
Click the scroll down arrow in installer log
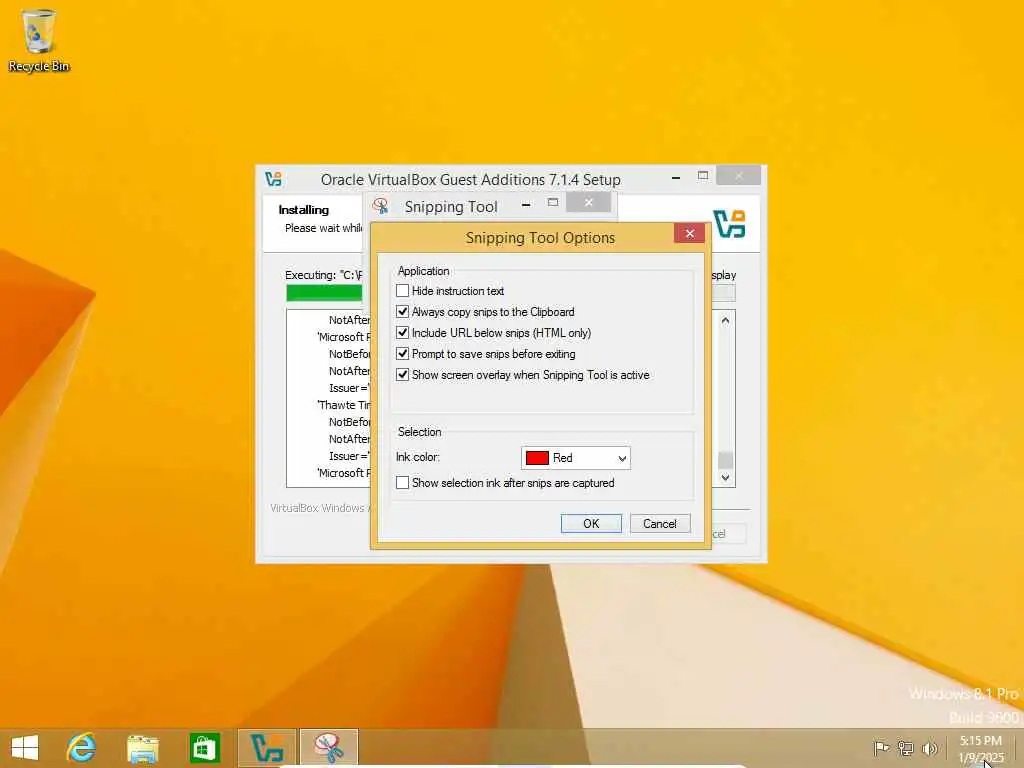(x=725, y=477)
